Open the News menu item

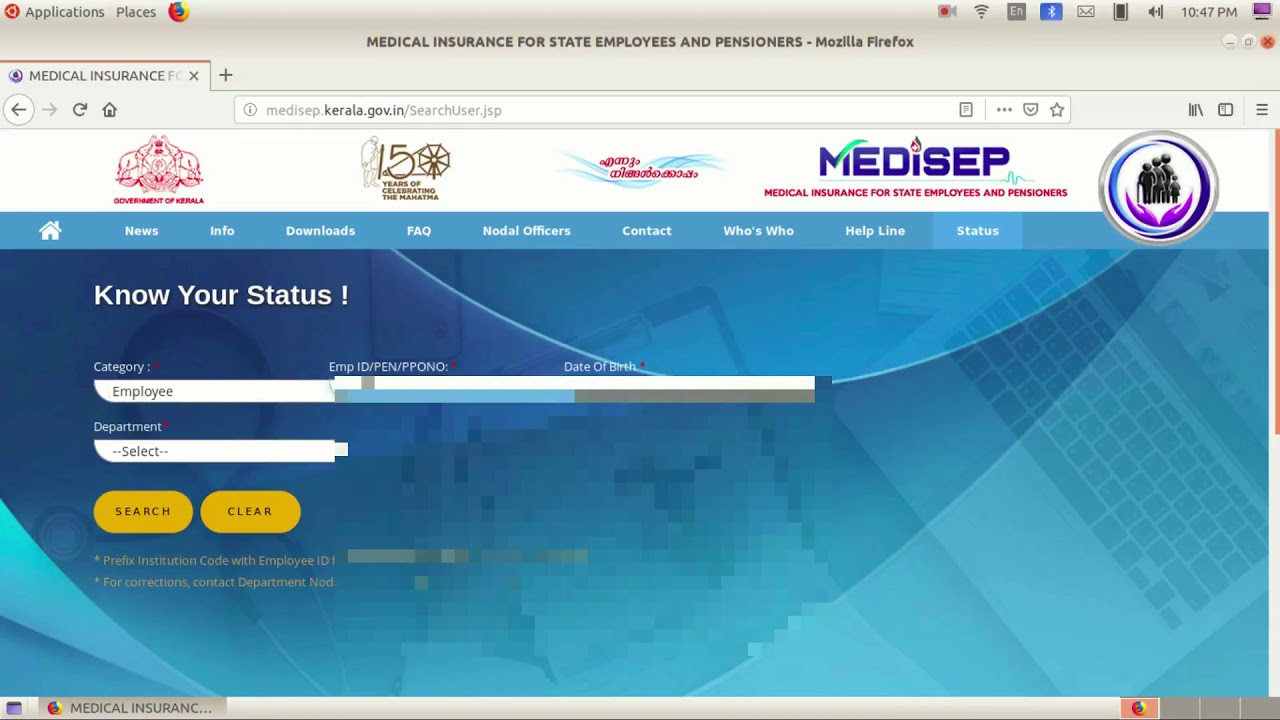pos(142,231)
